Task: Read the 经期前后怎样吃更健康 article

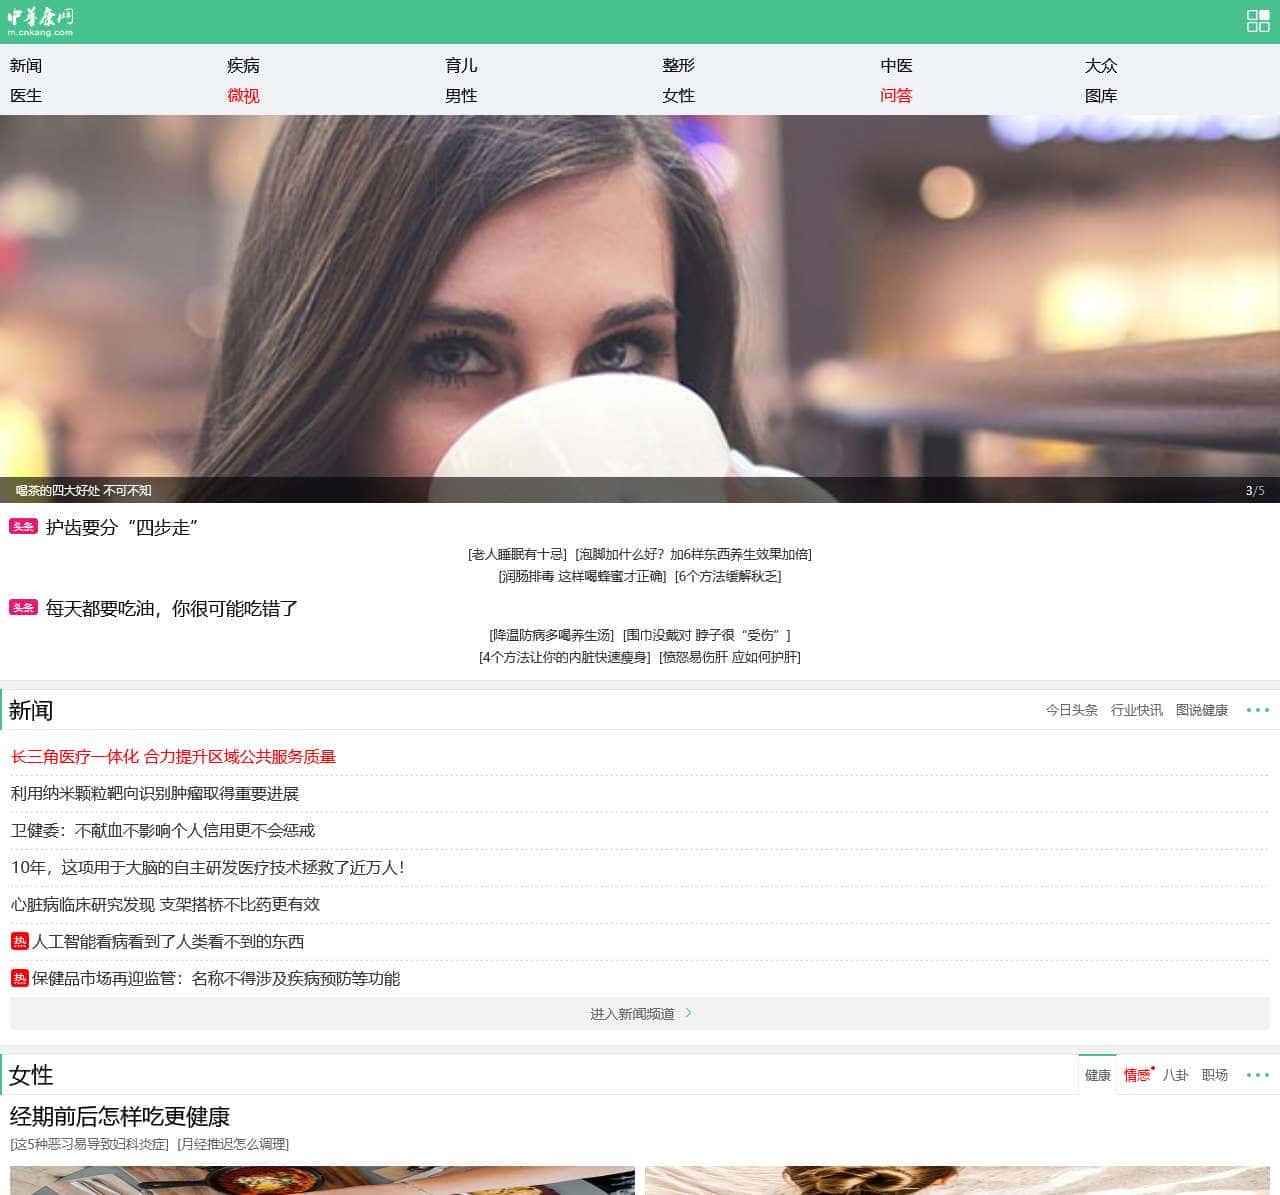Action: coord(120,1116)
